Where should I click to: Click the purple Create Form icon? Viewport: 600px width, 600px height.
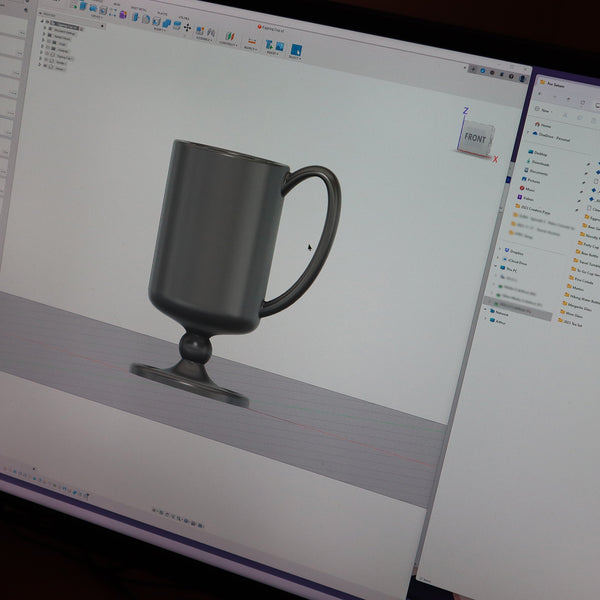(122, 15)
